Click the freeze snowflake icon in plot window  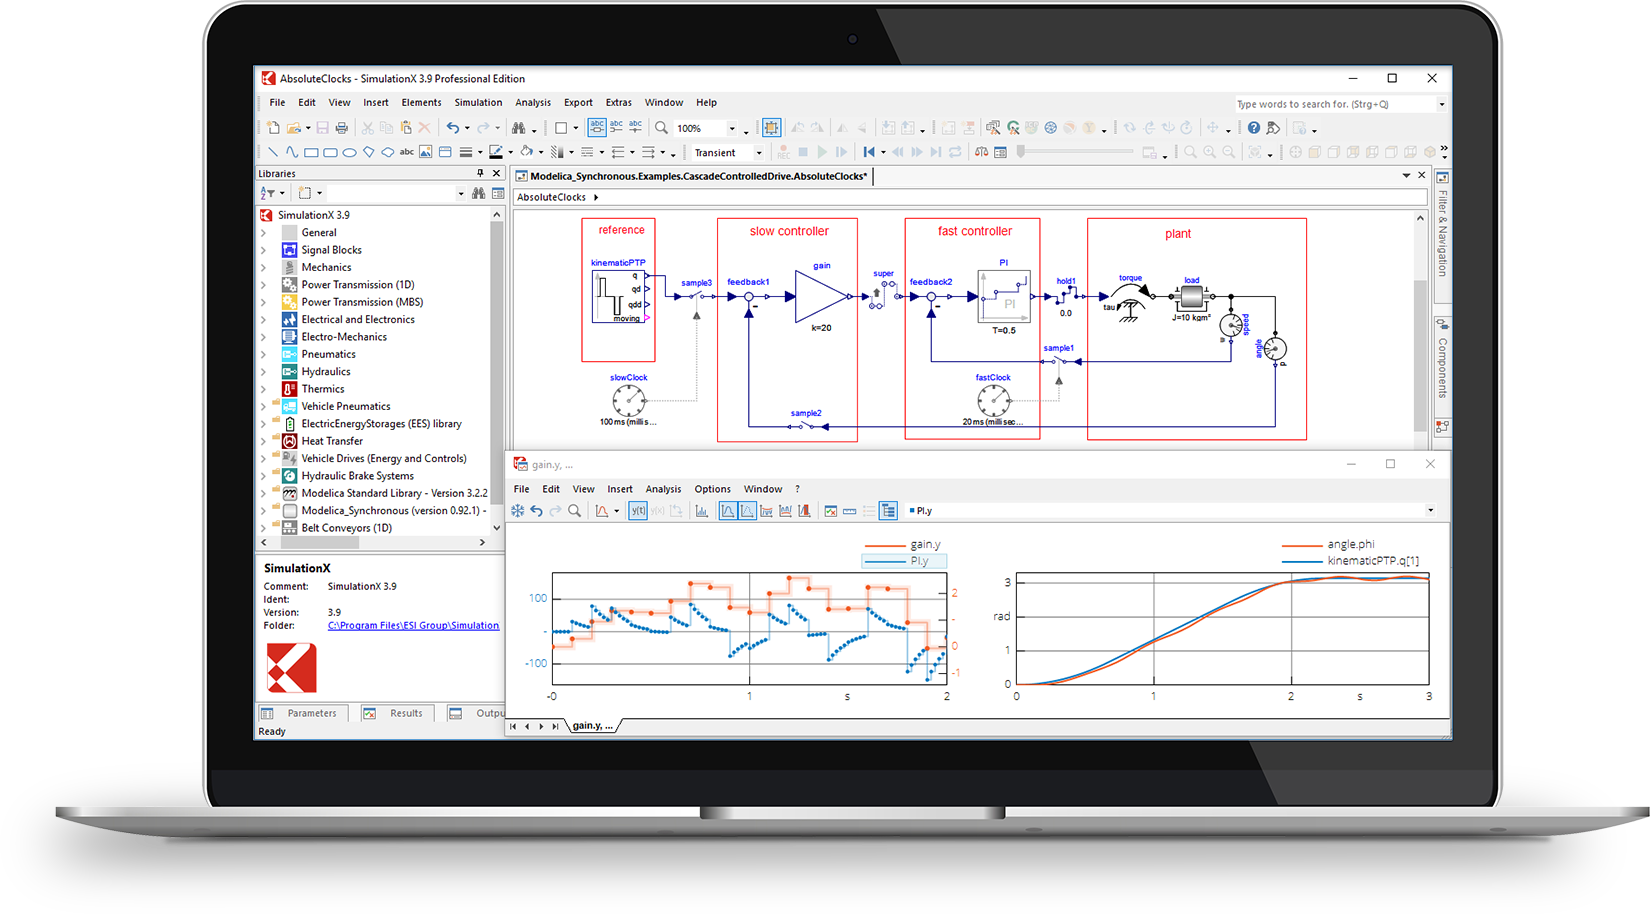coord(518,511)
